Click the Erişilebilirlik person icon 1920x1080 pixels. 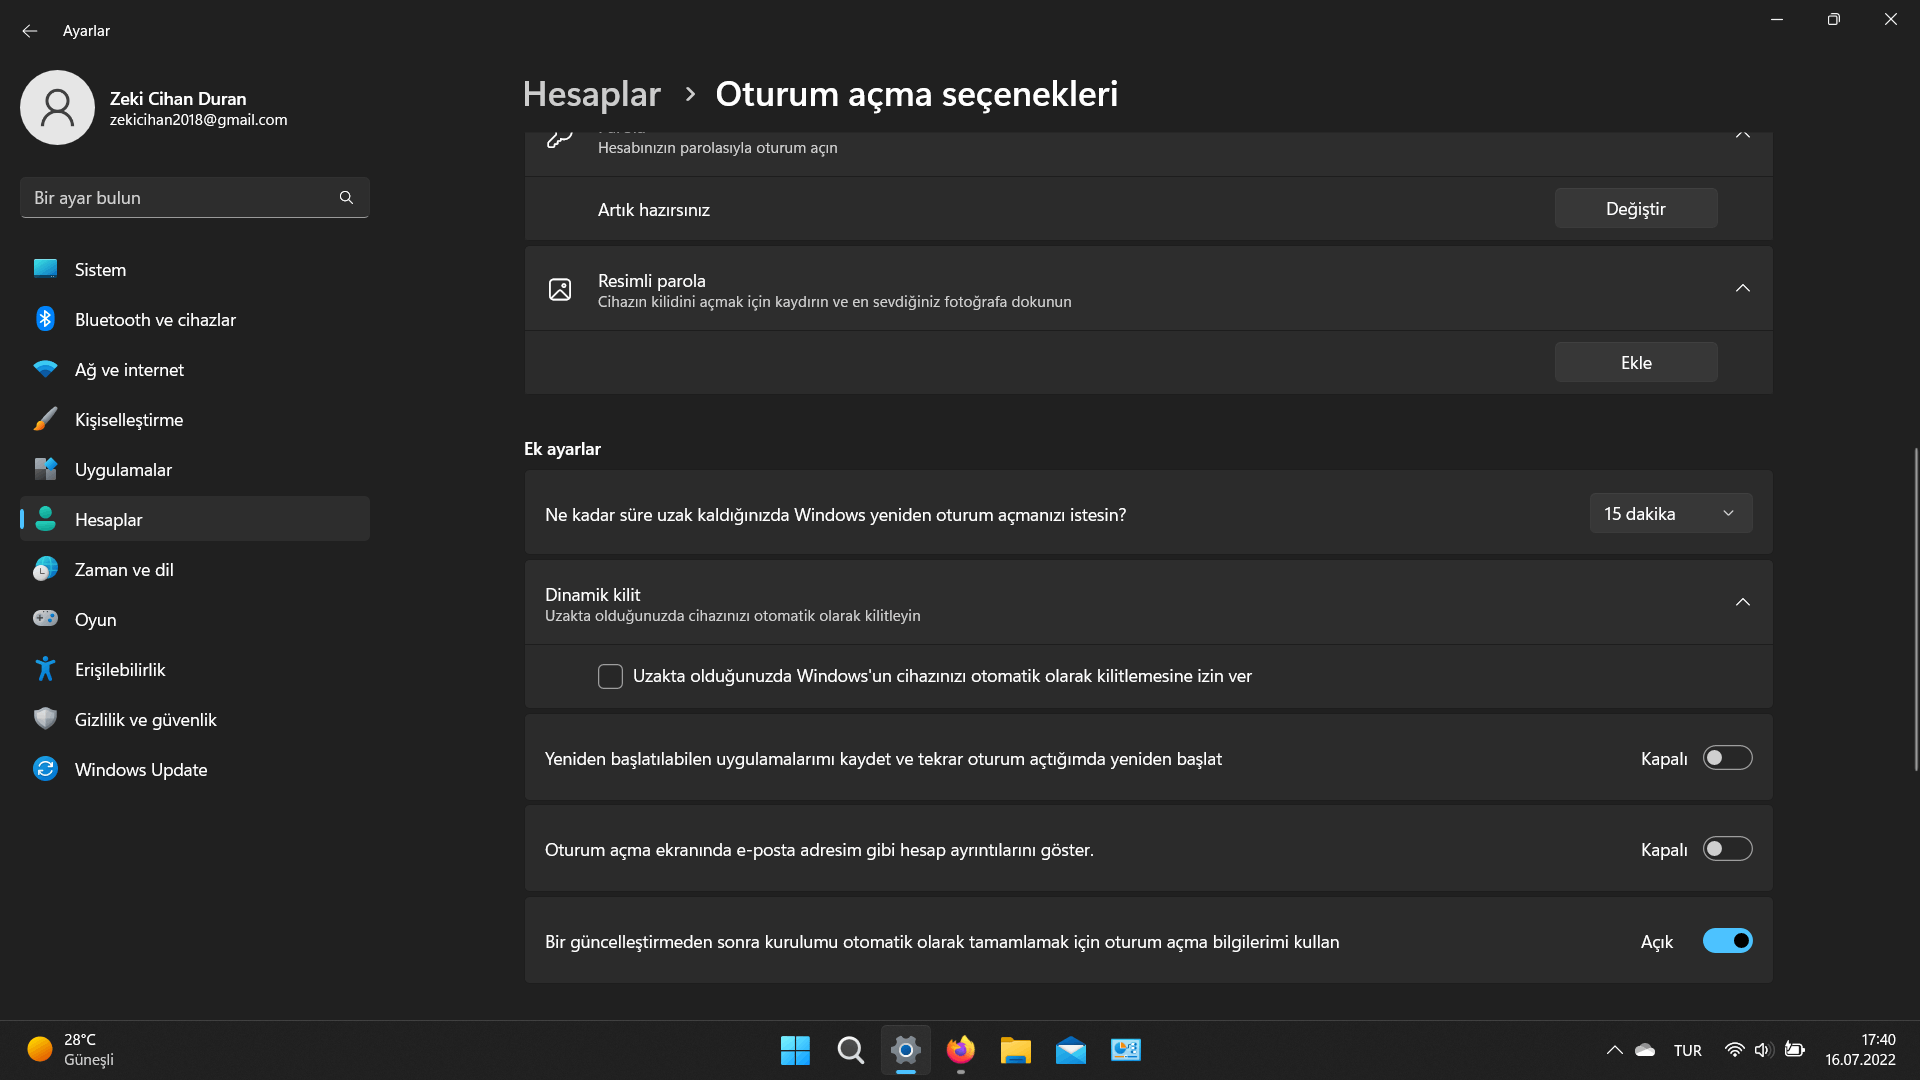tap(45, 669)
